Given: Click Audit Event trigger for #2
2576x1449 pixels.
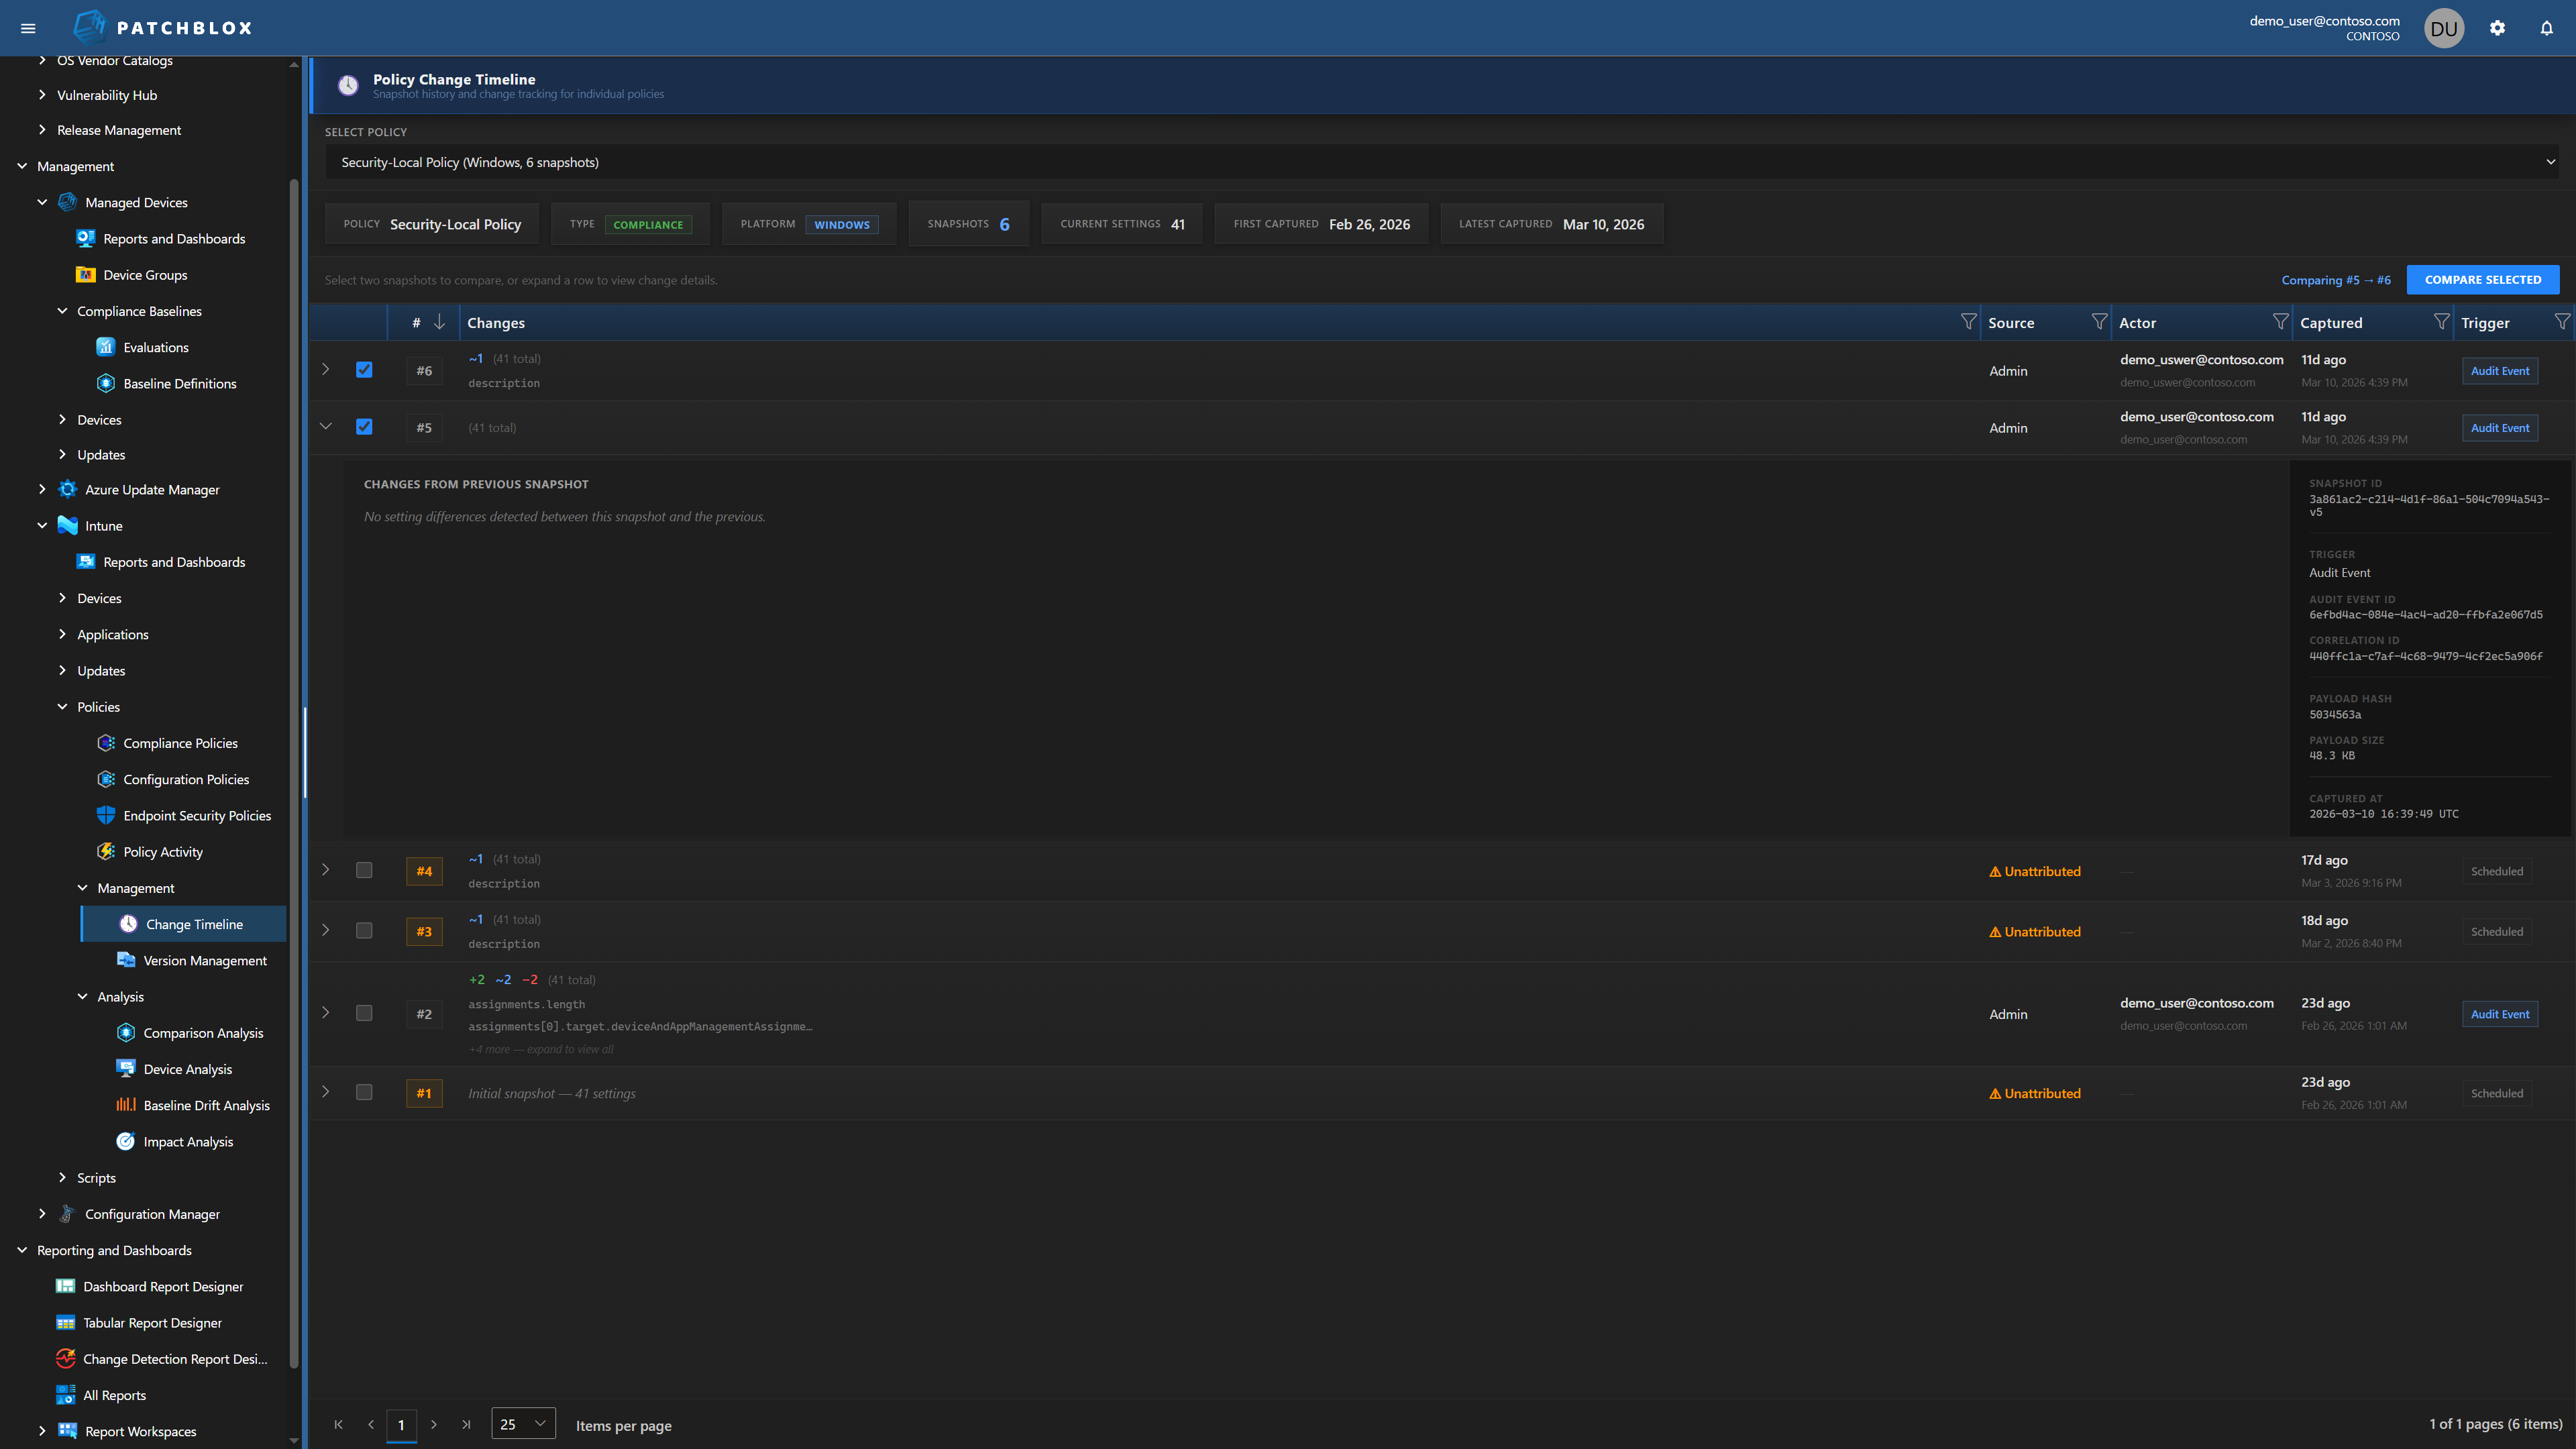Looking at the screenshot, I should 2499,1014.
